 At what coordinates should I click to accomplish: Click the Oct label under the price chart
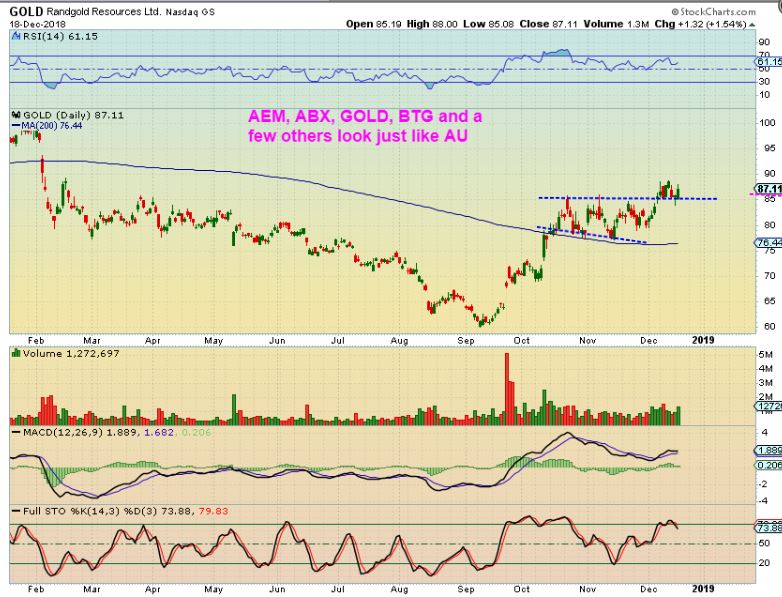pyautogui.click(x=522, y=341)
